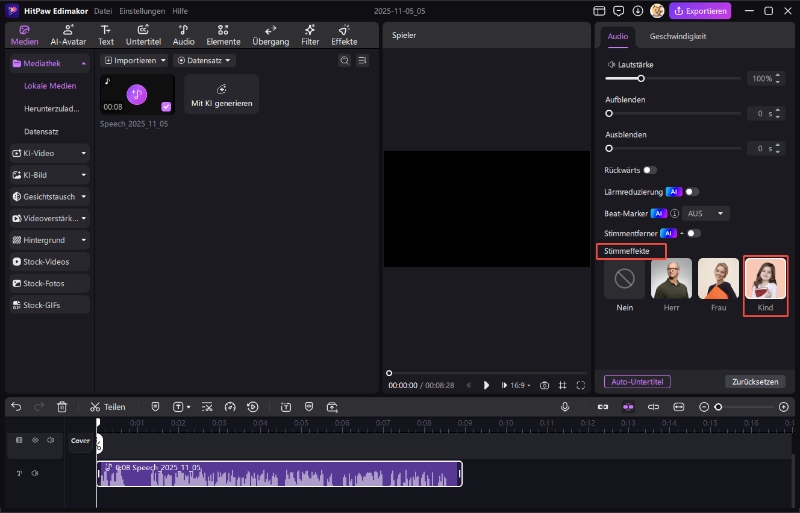Turn on the Stimmentferner switch

pos(693,233)
